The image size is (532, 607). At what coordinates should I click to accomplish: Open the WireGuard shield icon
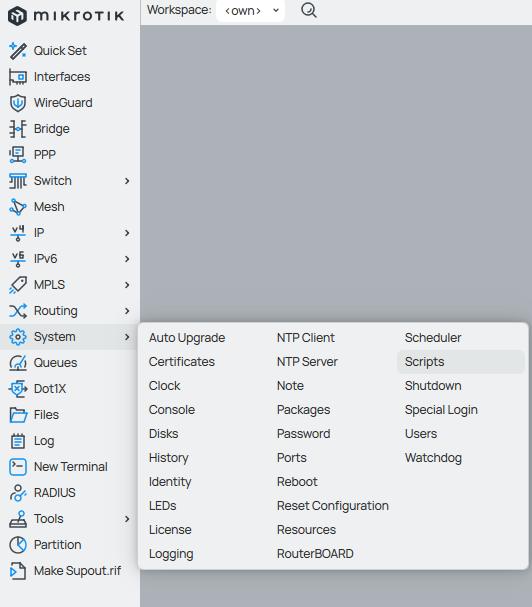[18, 103]
